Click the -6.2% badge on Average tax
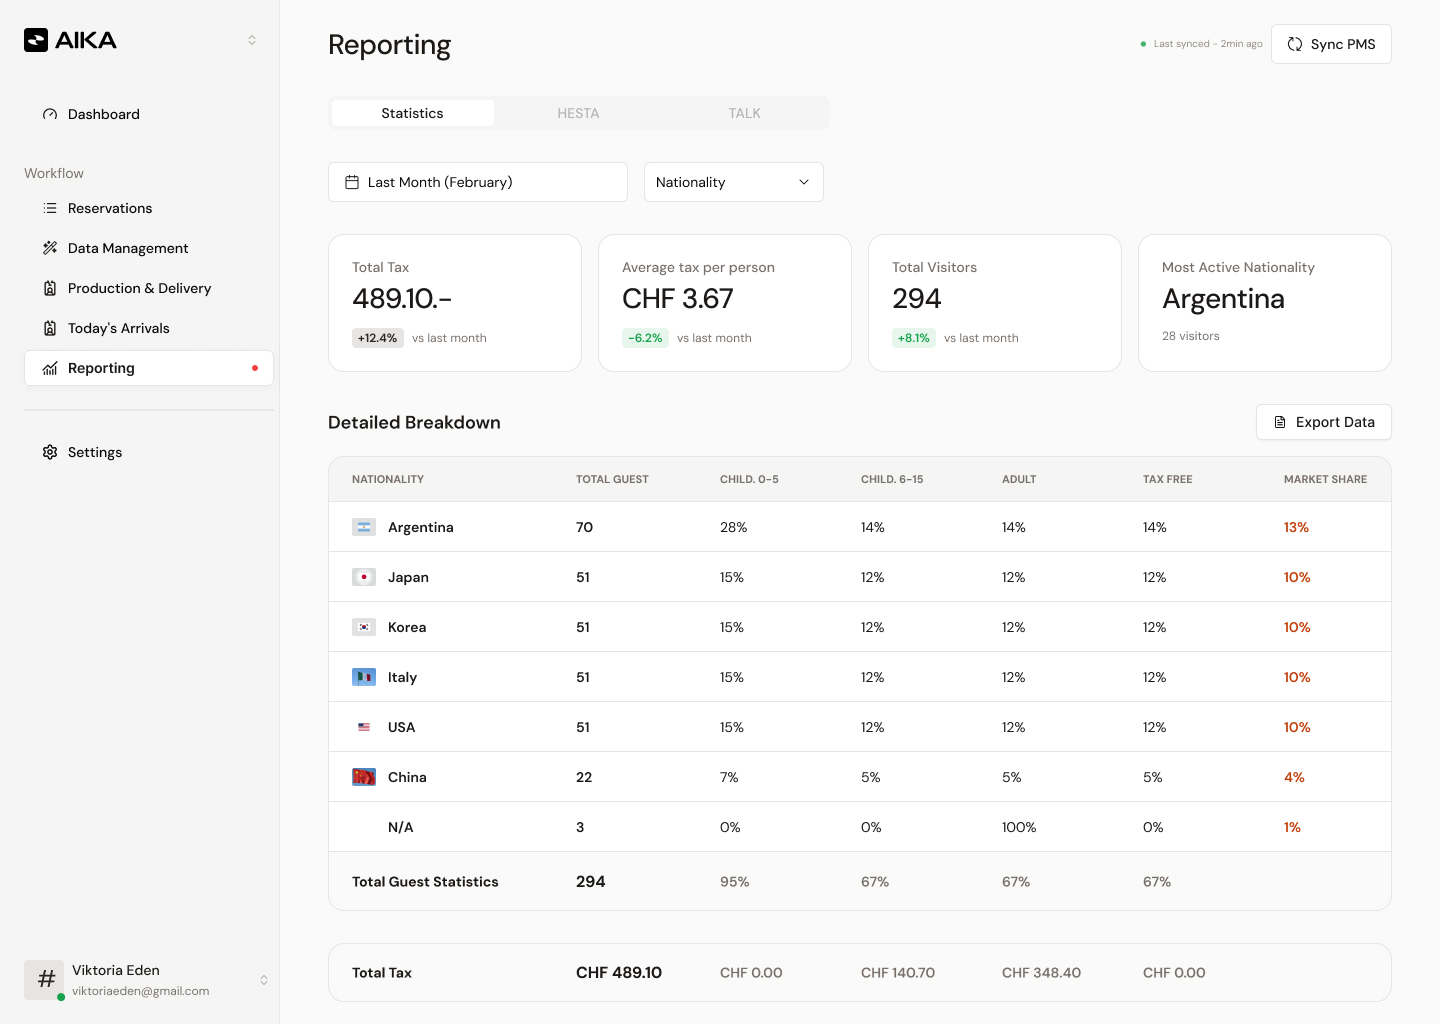This screenshot has height=1024, width=1440. coord(646,338)
